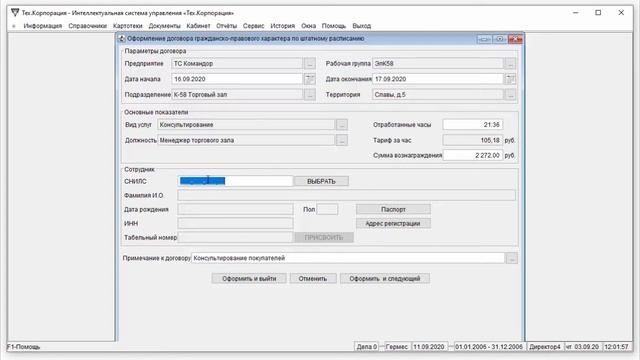Open the Окна menu

point(309,26)
